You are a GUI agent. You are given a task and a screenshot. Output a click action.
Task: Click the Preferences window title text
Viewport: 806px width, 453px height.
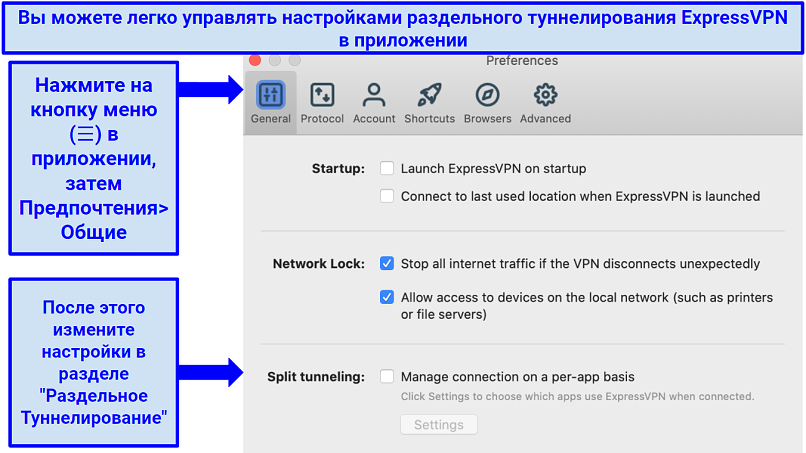pyautogui.click(x=522, y=61)
